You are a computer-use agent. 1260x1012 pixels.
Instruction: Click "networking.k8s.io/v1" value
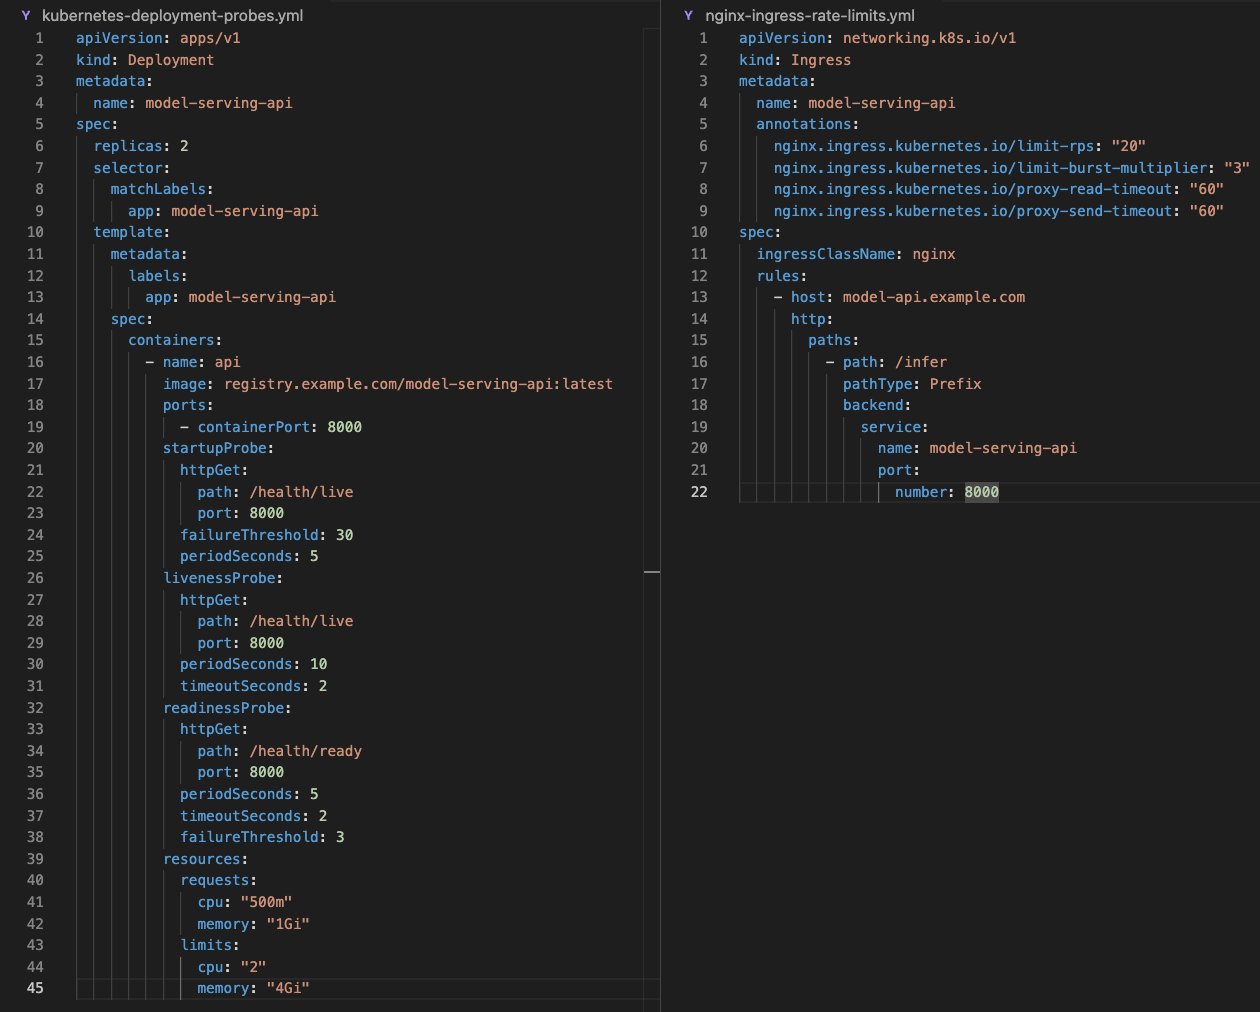(929, 38)
